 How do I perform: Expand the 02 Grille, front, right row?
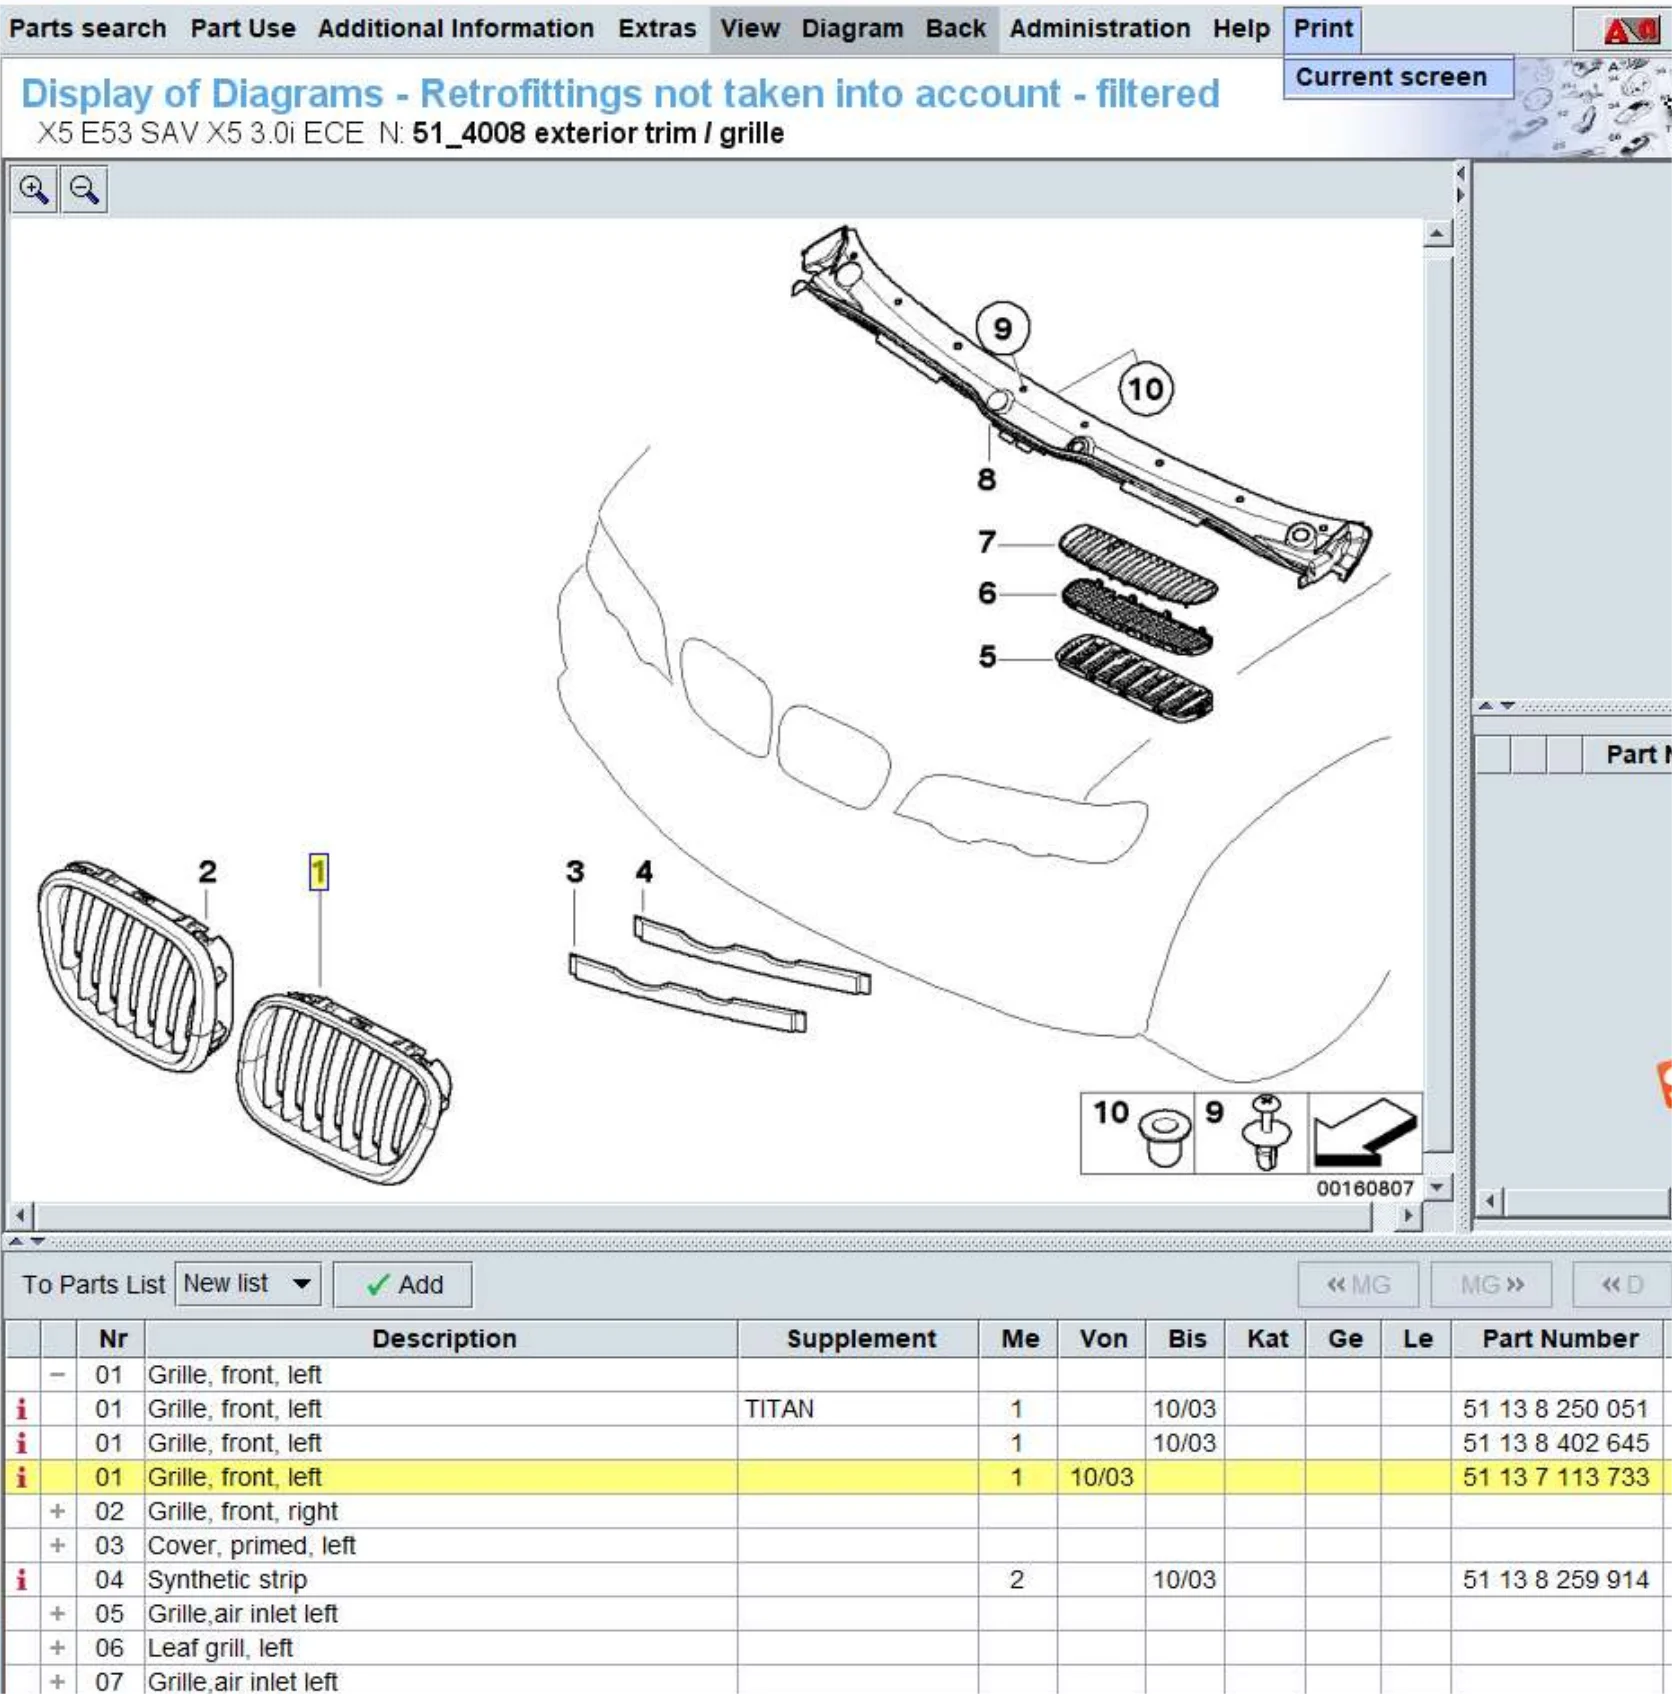(58, 1511)
